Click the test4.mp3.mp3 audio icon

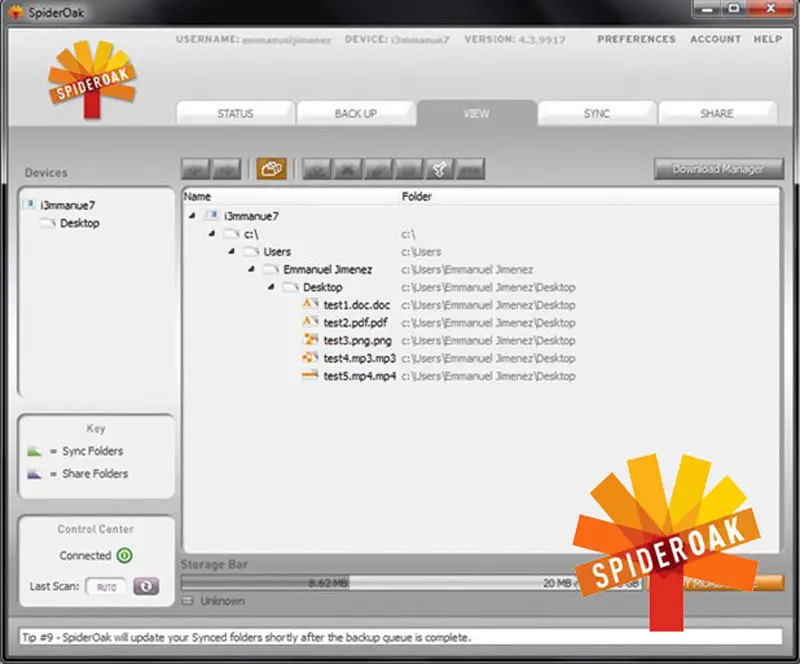pyautogui.click(x=310, y=357)
